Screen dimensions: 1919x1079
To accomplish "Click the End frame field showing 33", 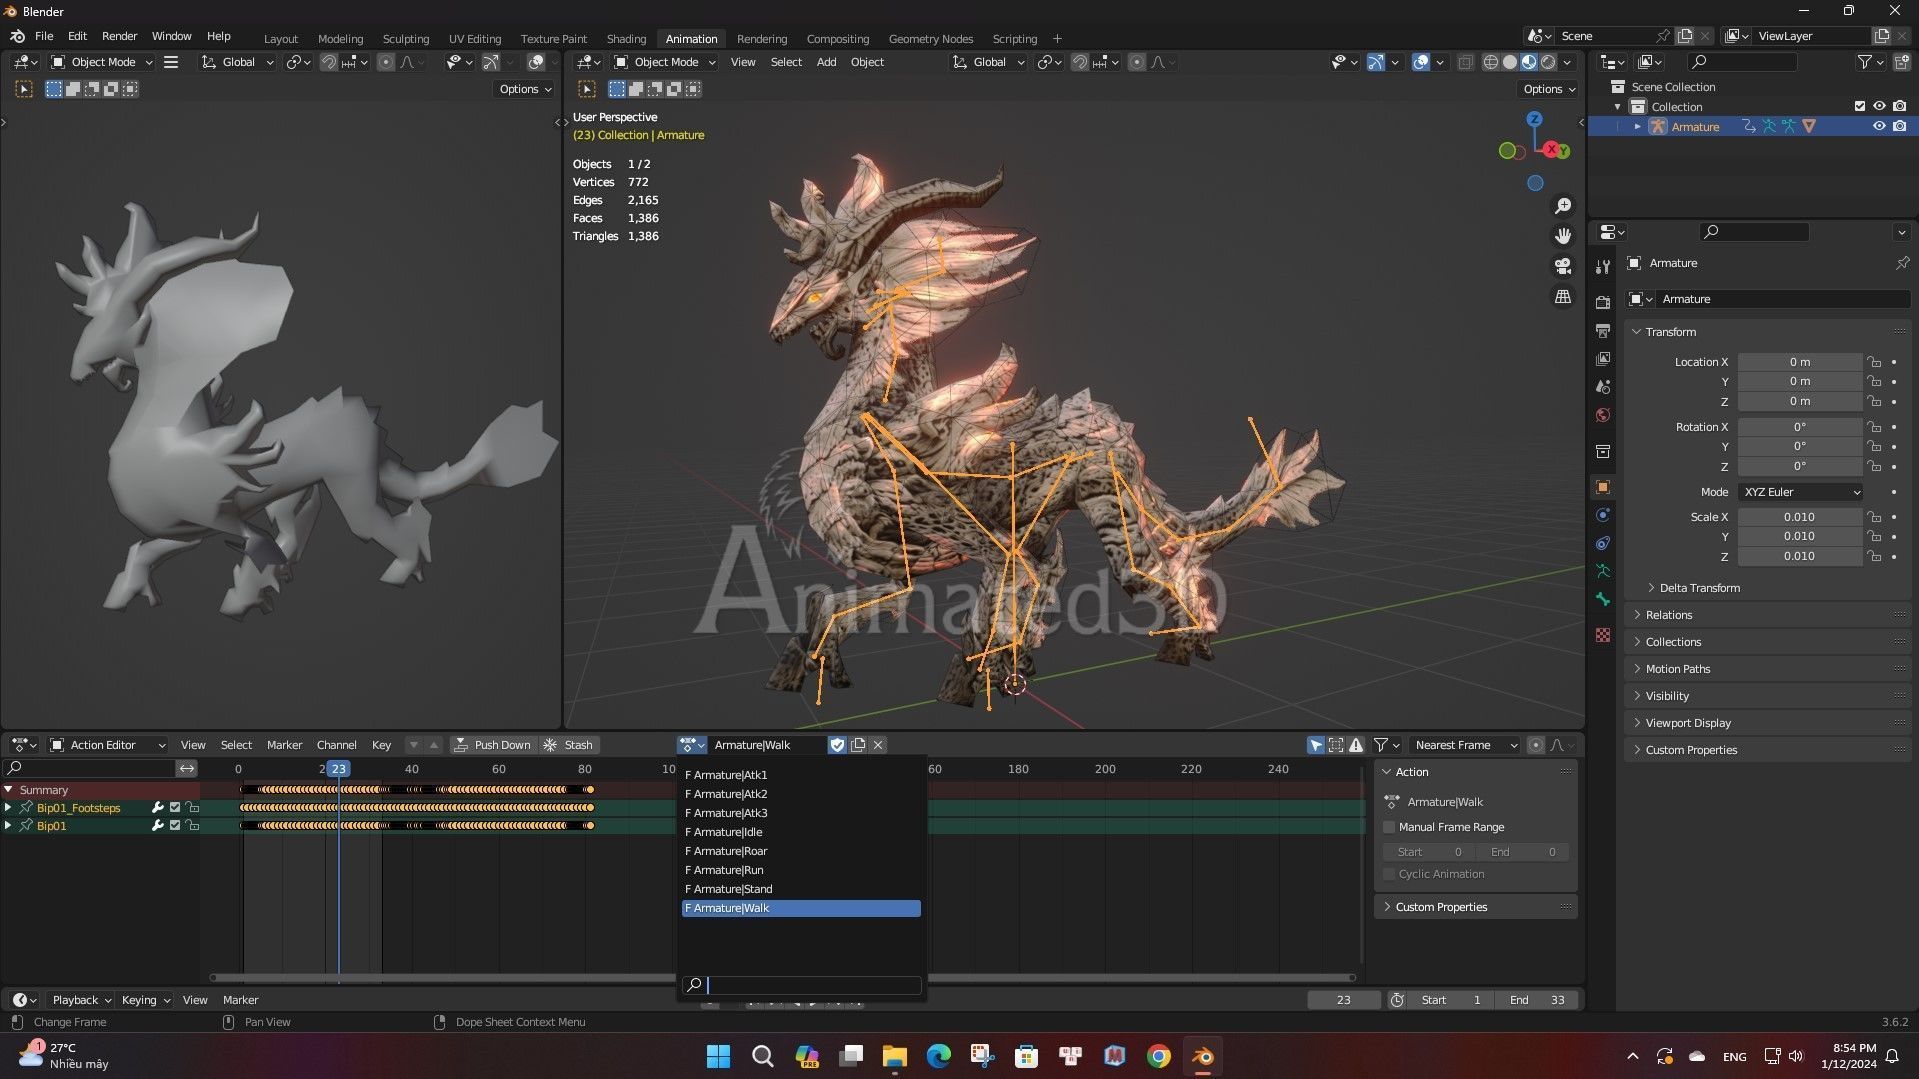I will 1537,1000.
